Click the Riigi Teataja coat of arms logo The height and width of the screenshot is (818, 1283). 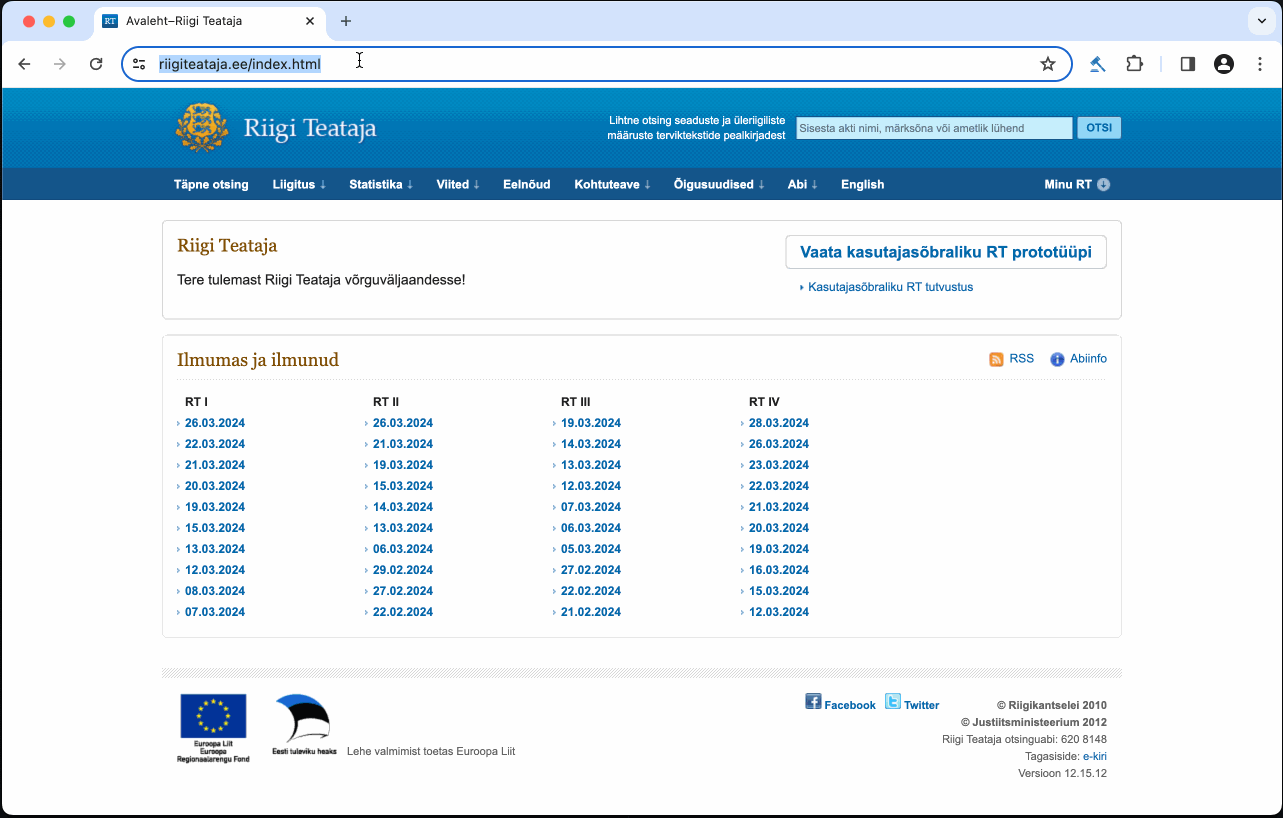click(x=201, y=127)
